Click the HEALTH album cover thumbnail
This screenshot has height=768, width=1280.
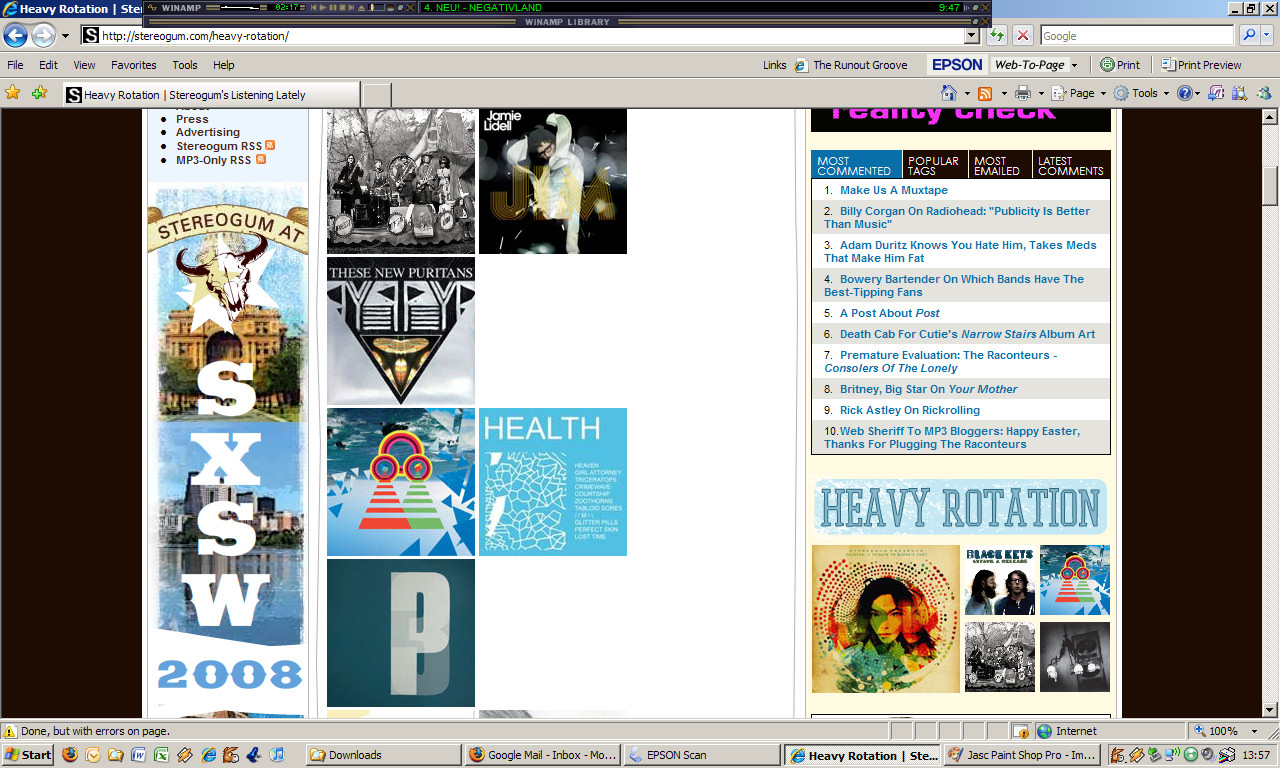tap(553, 482)
